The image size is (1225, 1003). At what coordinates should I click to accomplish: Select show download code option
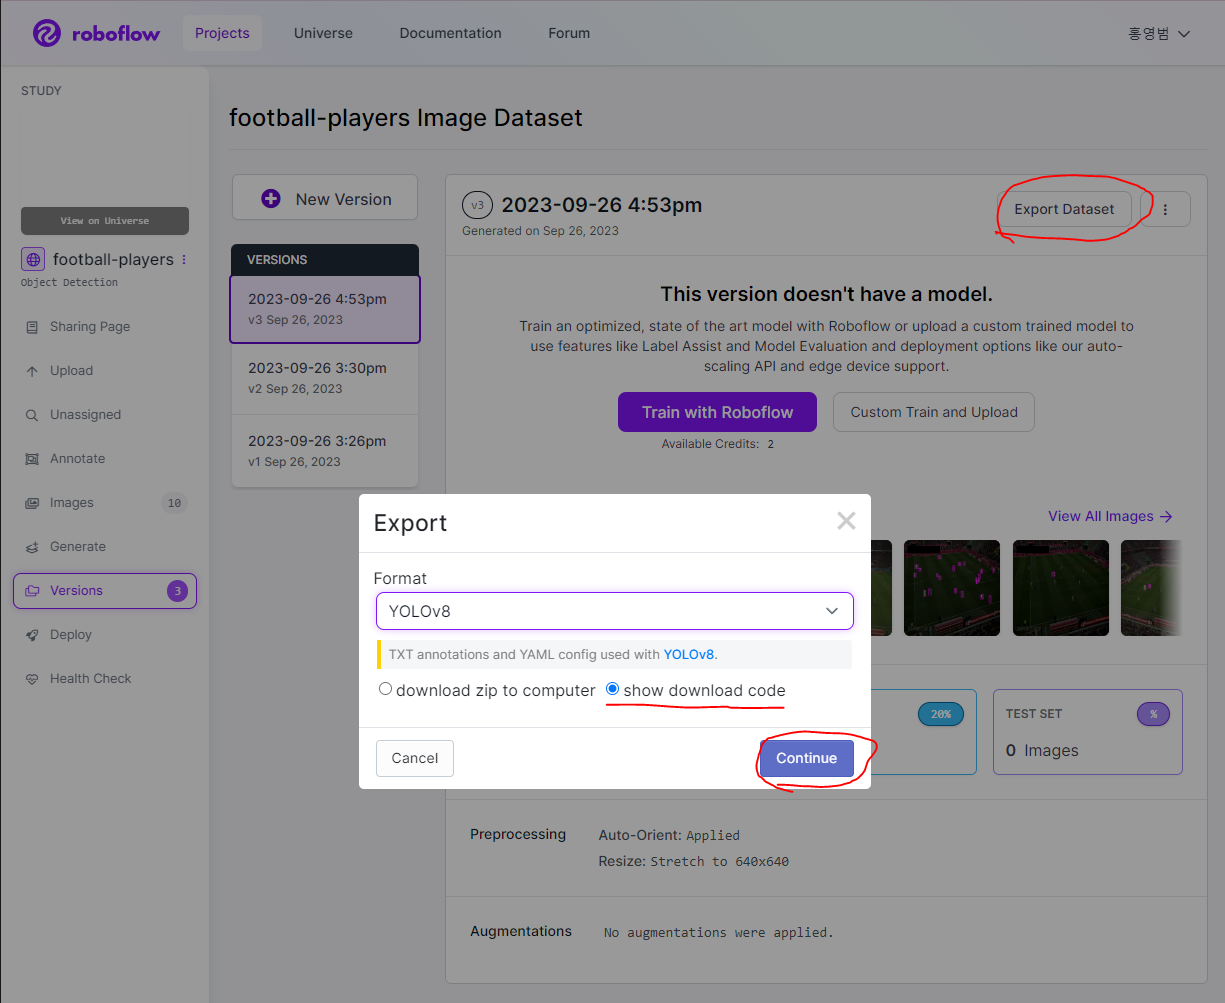tap(613, 689)
